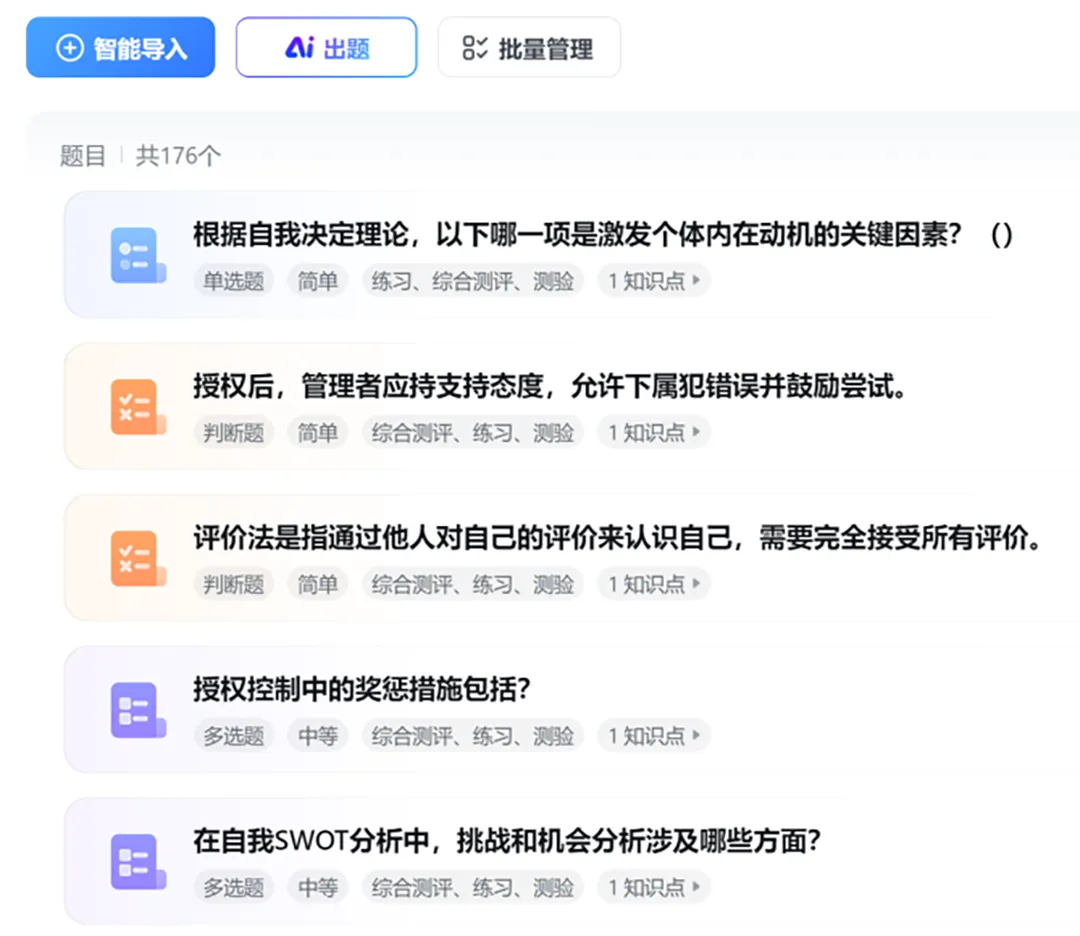
Task: Click 判断题 tag on 评价法 question
Action: (x=234, y=584)
